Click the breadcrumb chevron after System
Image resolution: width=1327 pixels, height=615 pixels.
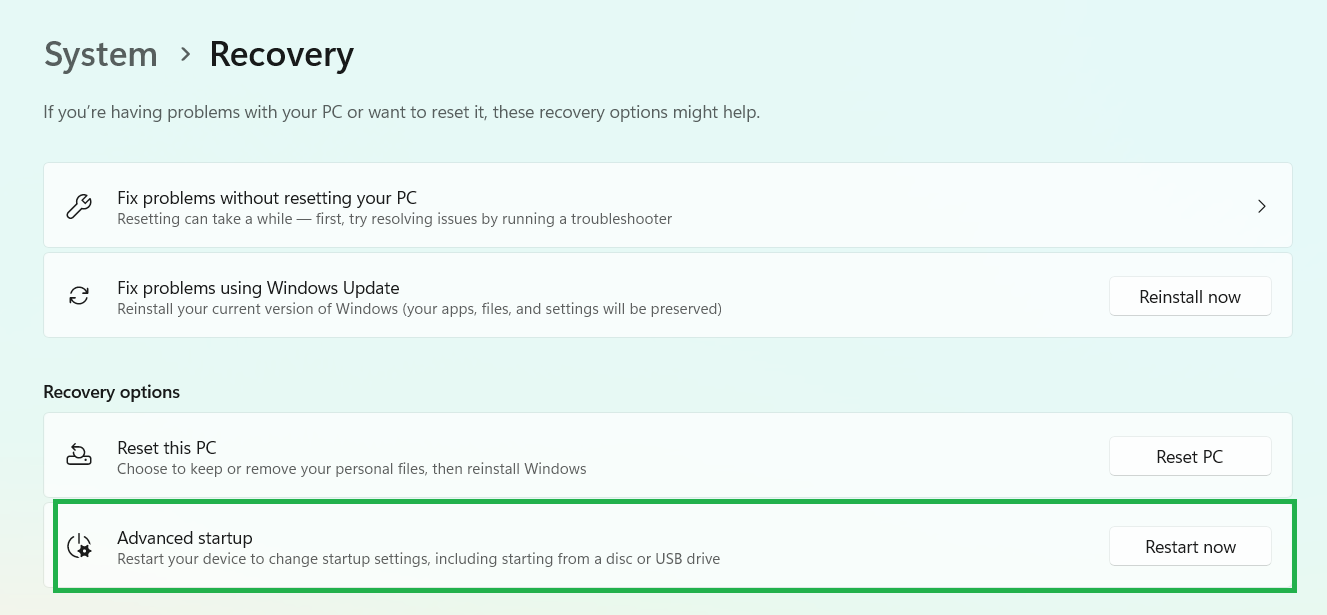pyautogui.click(x=185, y=55)
